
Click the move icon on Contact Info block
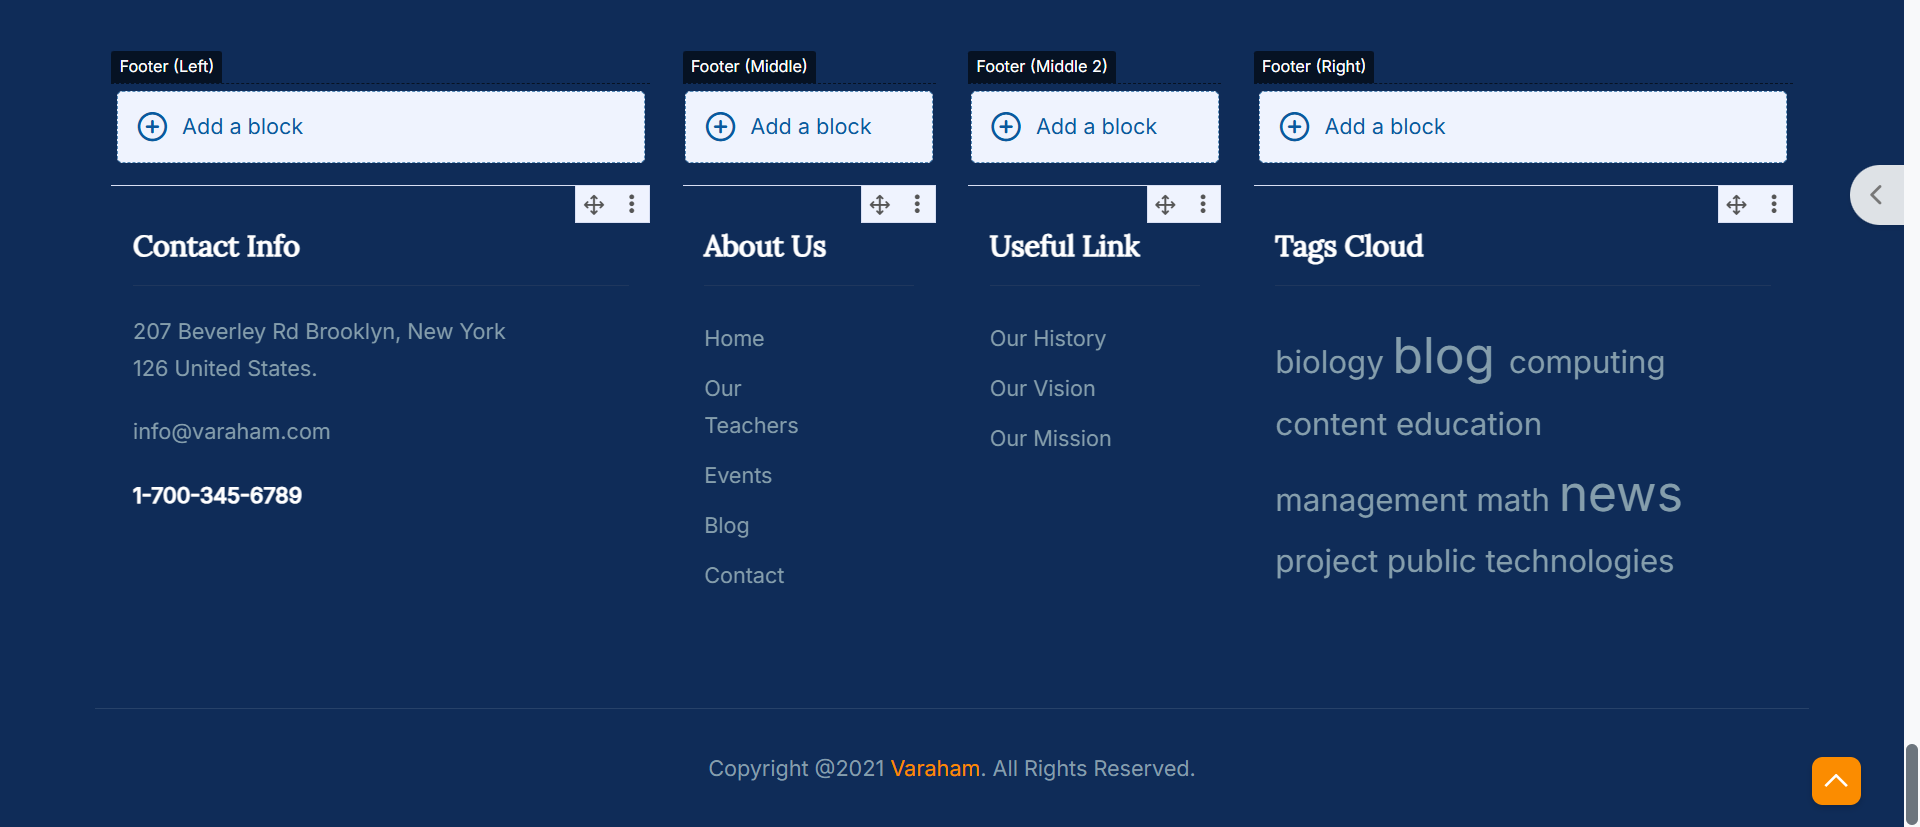(594, 205)
